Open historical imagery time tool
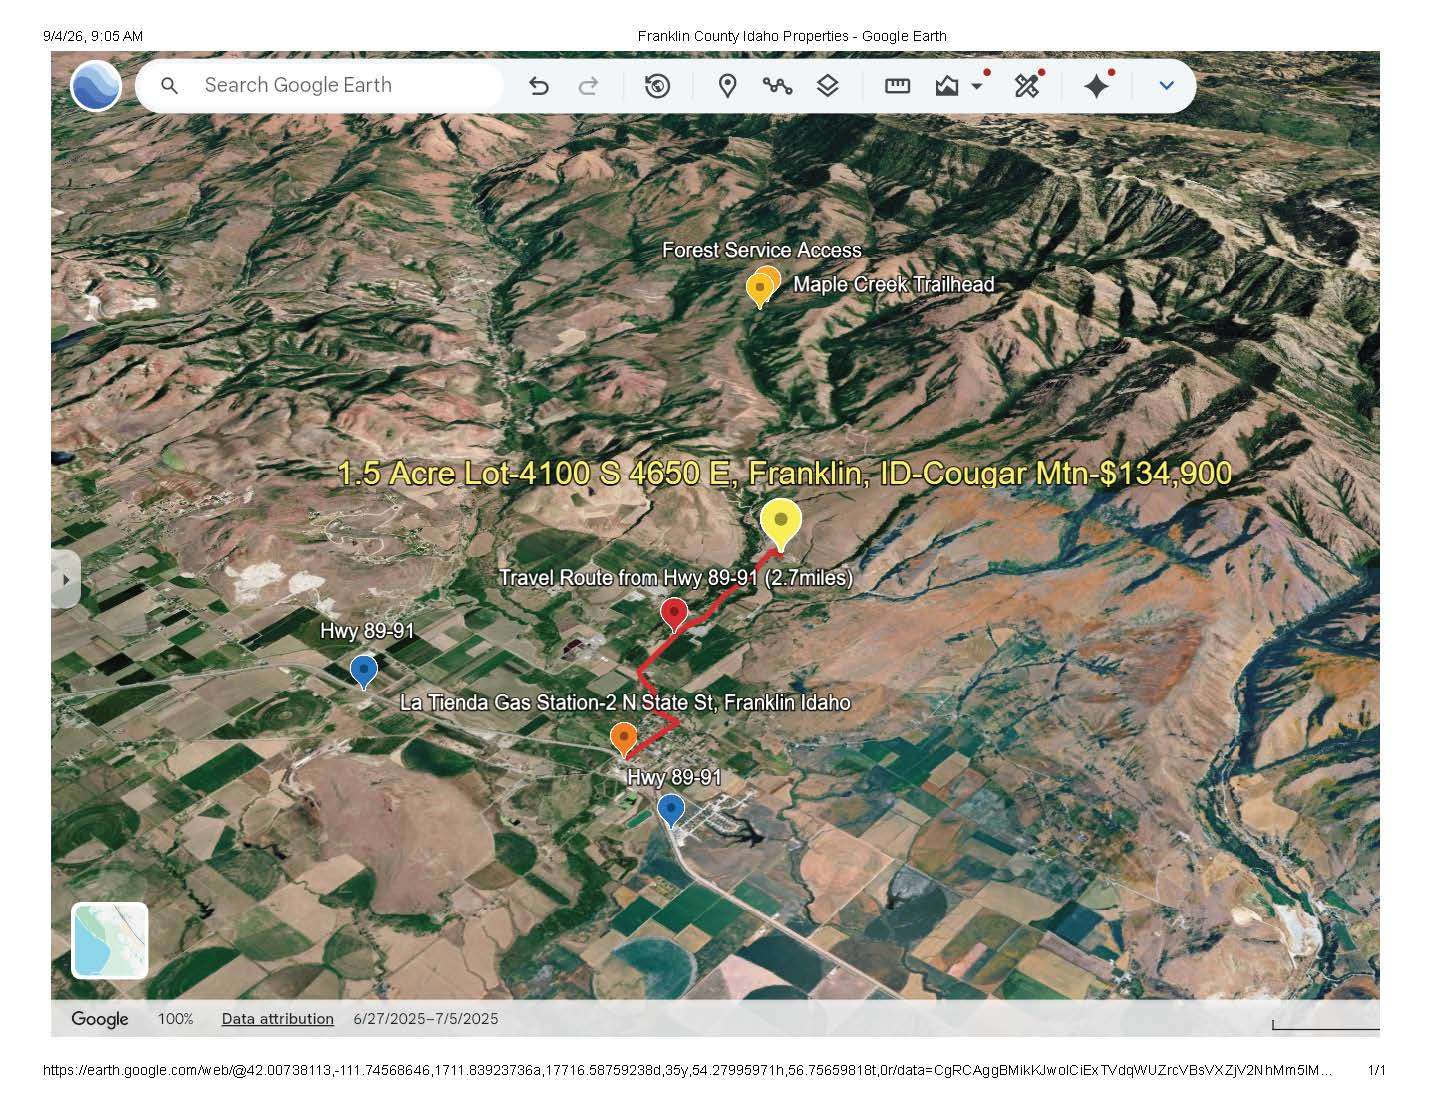The width and height of the screenshot is (1430, 1105). pyautogui.click(x=657, y=86)
